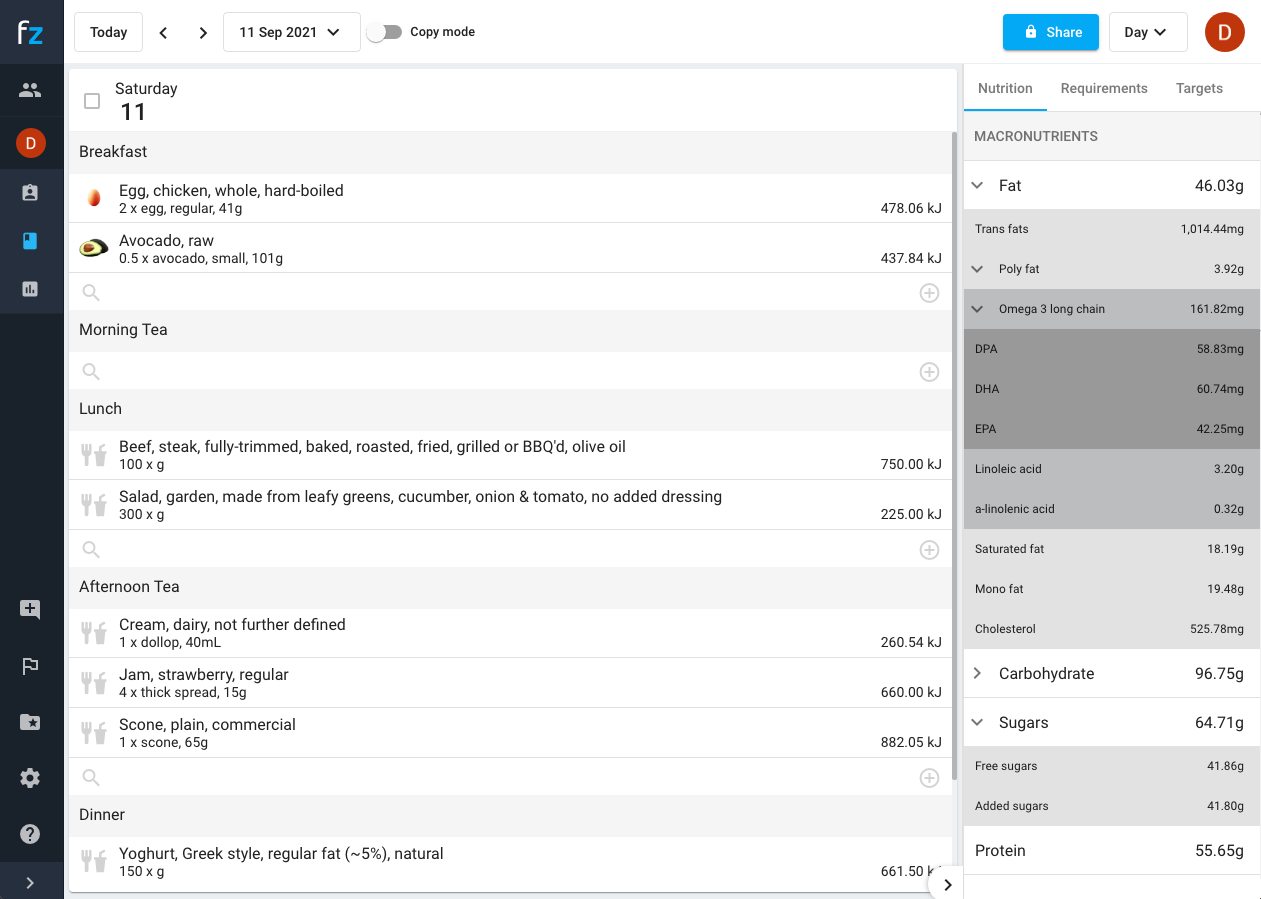Switch to the Requirements tab
Viewport: 1261px width, 899px height.
pyautogui.click(x=1103, y=88)
